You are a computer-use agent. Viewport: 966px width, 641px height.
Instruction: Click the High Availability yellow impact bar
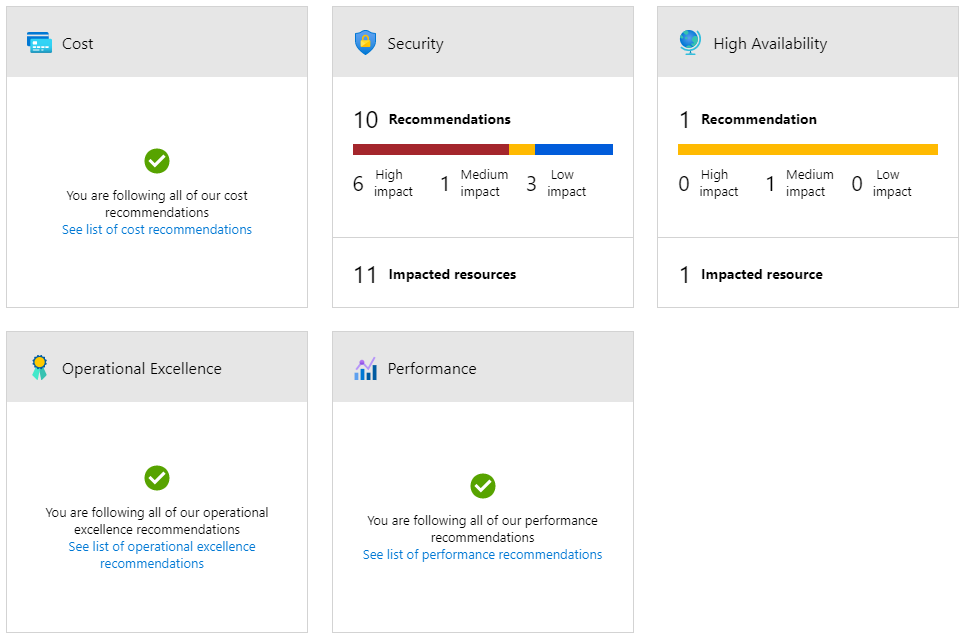[808, 149]
